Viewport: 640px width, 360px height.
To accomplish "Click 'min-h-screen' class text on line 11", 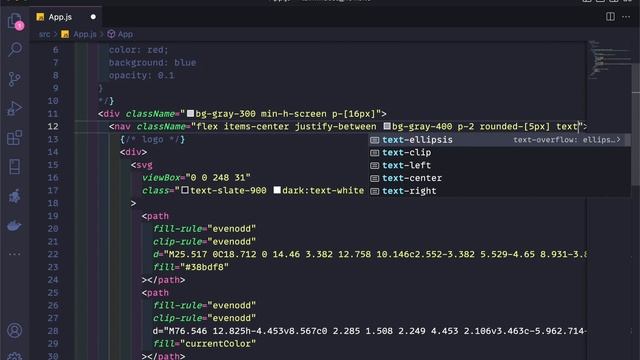I will (x=293, y=113).
